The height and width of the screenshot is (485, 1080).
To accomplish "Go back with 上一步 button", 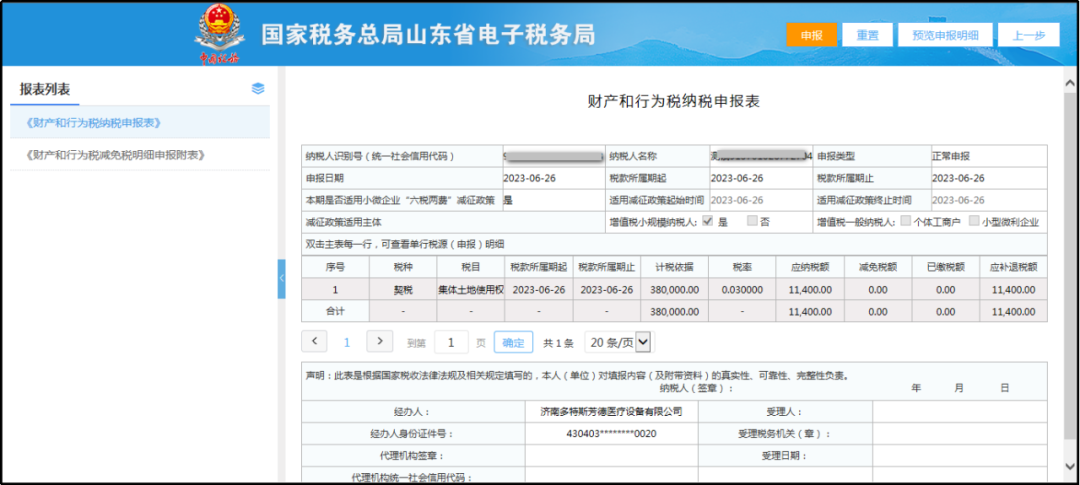I will [1029, 35].
